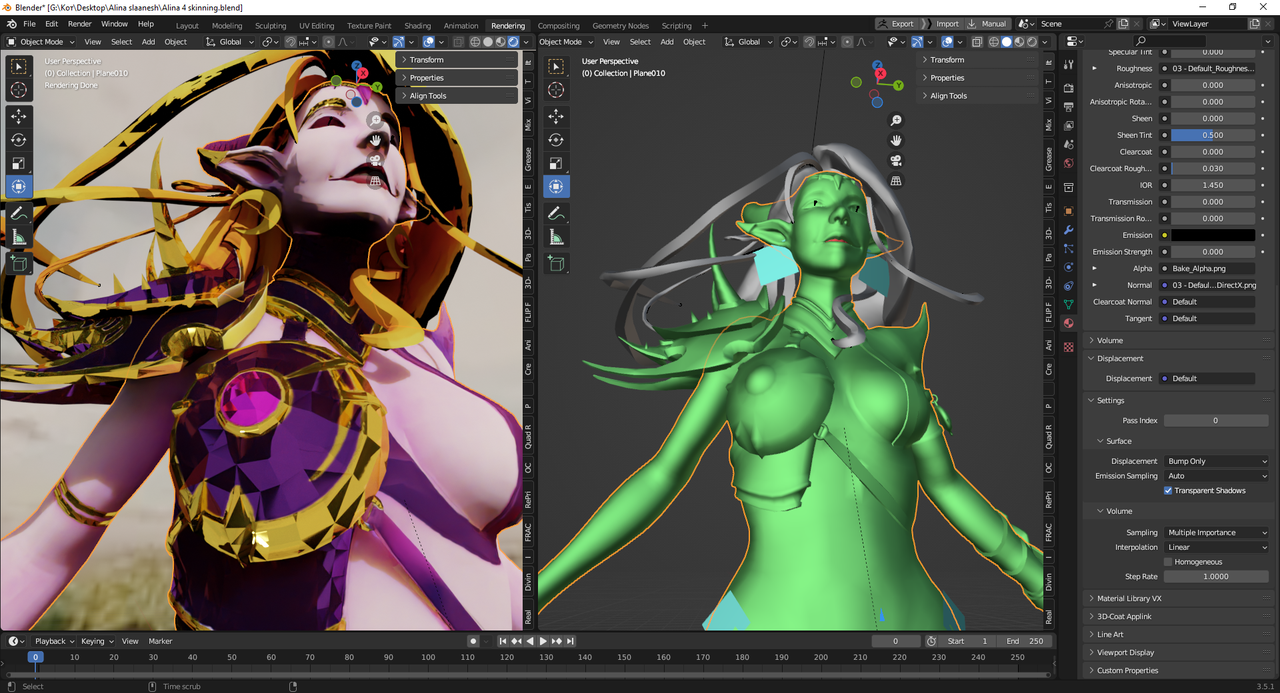
Task: Select the Annotate tool in left viewport
Action: click(18, 213)
